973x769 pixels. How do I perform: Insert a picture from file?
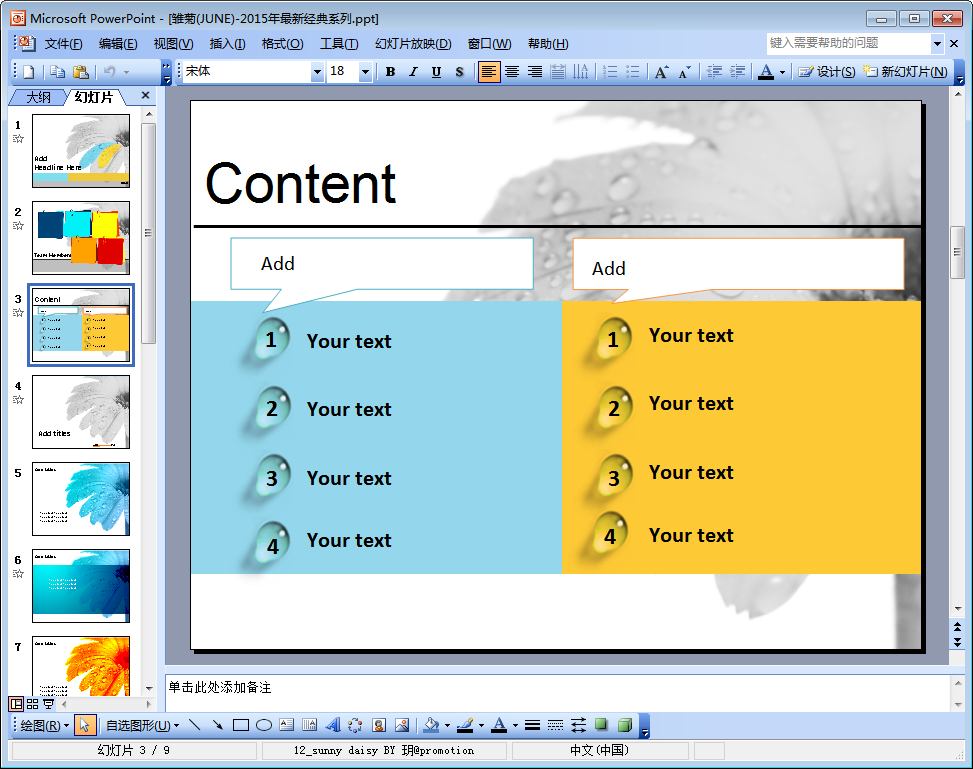[401, 725]
